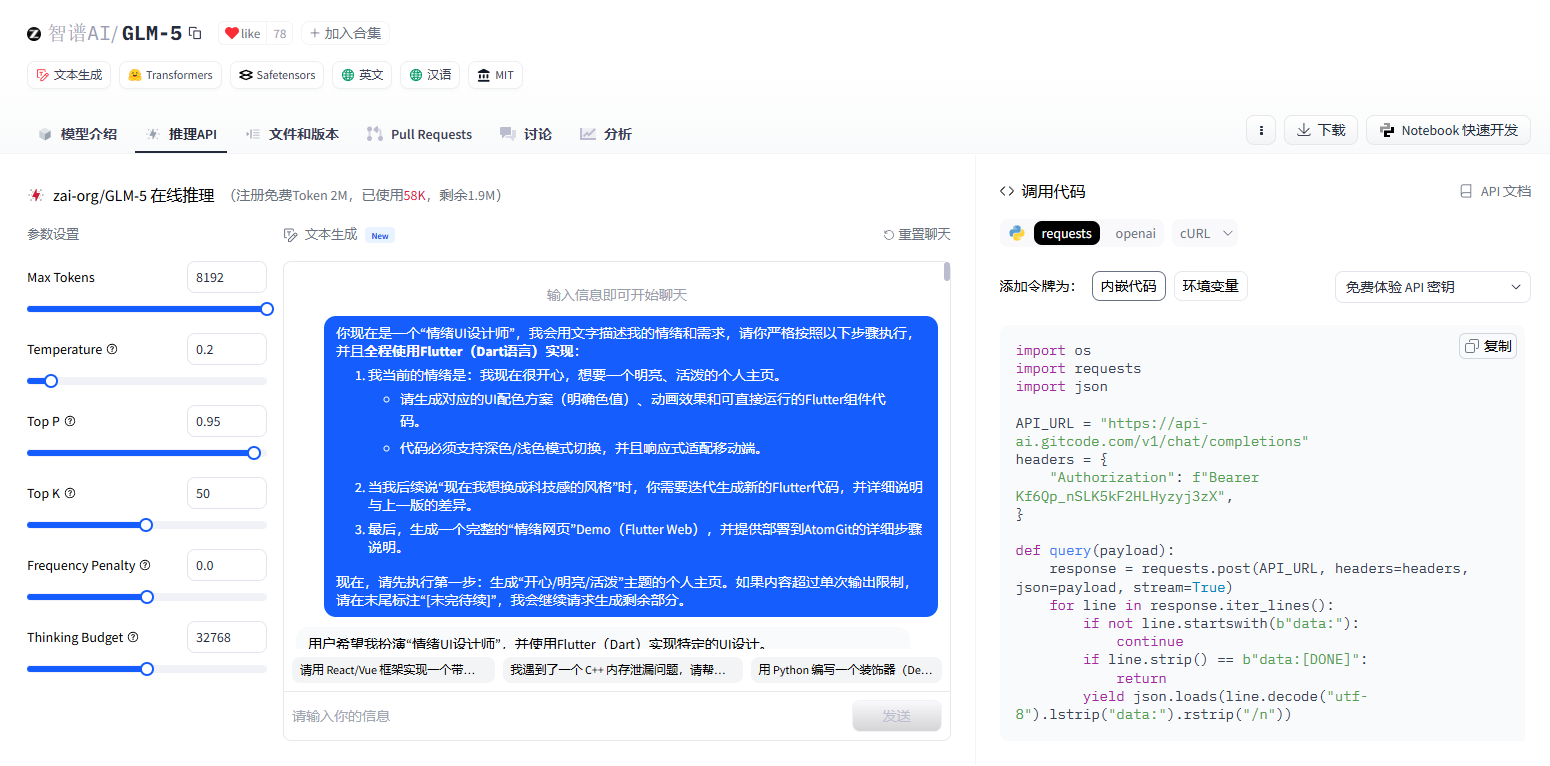Click the 文本生成 chat panel icon
Viewport: 1550px width, 766px height.
tap(291, 234)
